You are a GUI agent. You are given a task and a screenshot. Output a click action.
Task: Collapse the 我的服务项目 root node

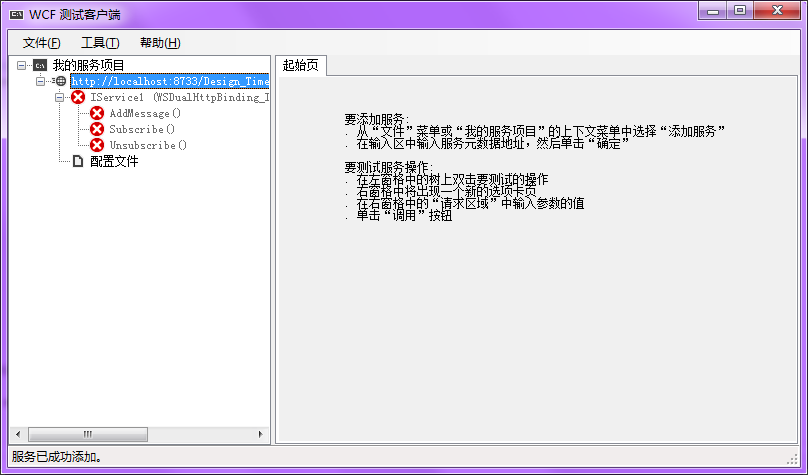(x=21, y=65)
